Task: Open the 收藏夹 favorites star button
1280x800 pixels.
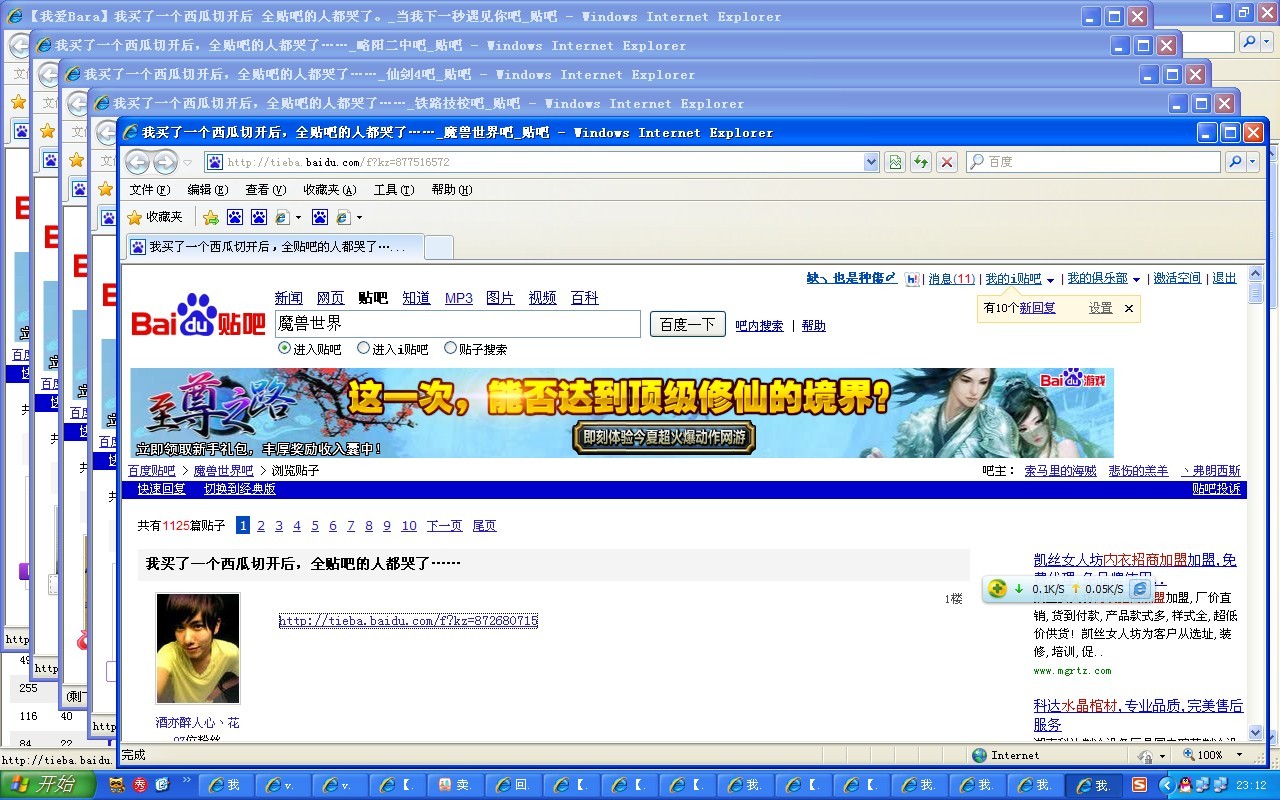Action: [x=155, y=217]
